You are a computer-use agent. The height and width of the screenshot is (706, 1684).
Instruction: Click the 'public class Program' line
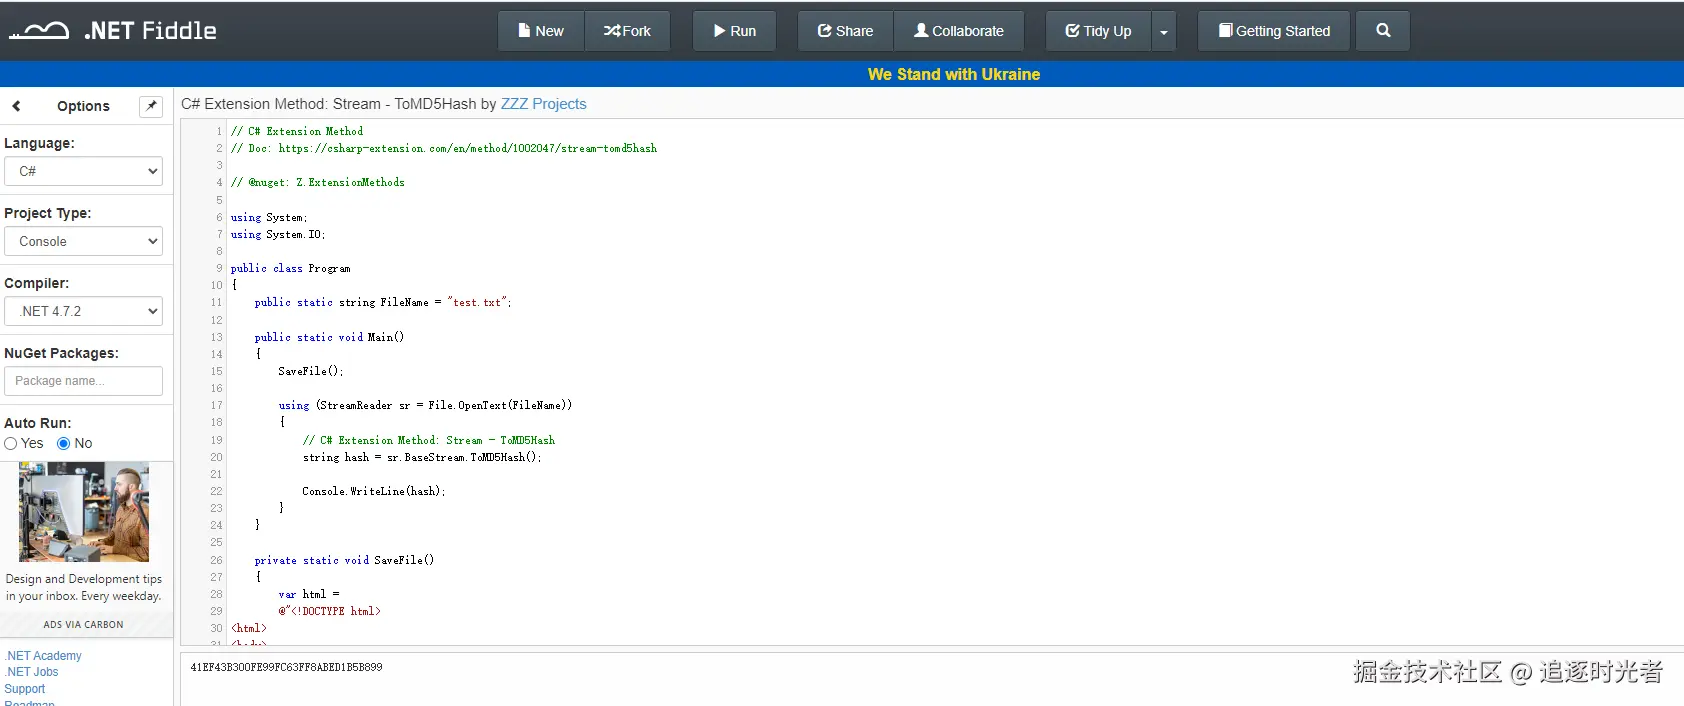(291, 268)
